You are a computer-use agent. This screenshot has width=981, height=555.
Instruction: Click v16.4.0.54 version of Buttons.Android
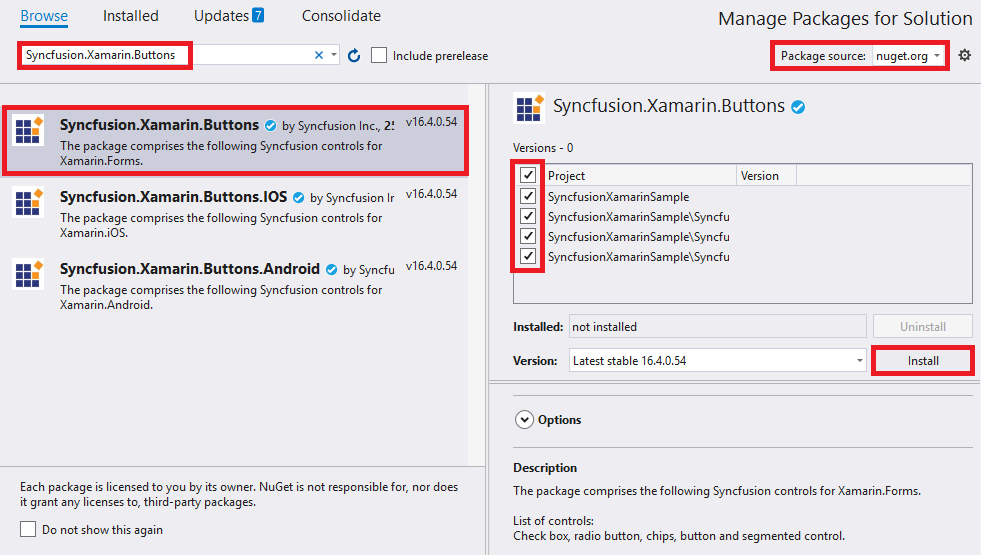click(x=431, y=266)
